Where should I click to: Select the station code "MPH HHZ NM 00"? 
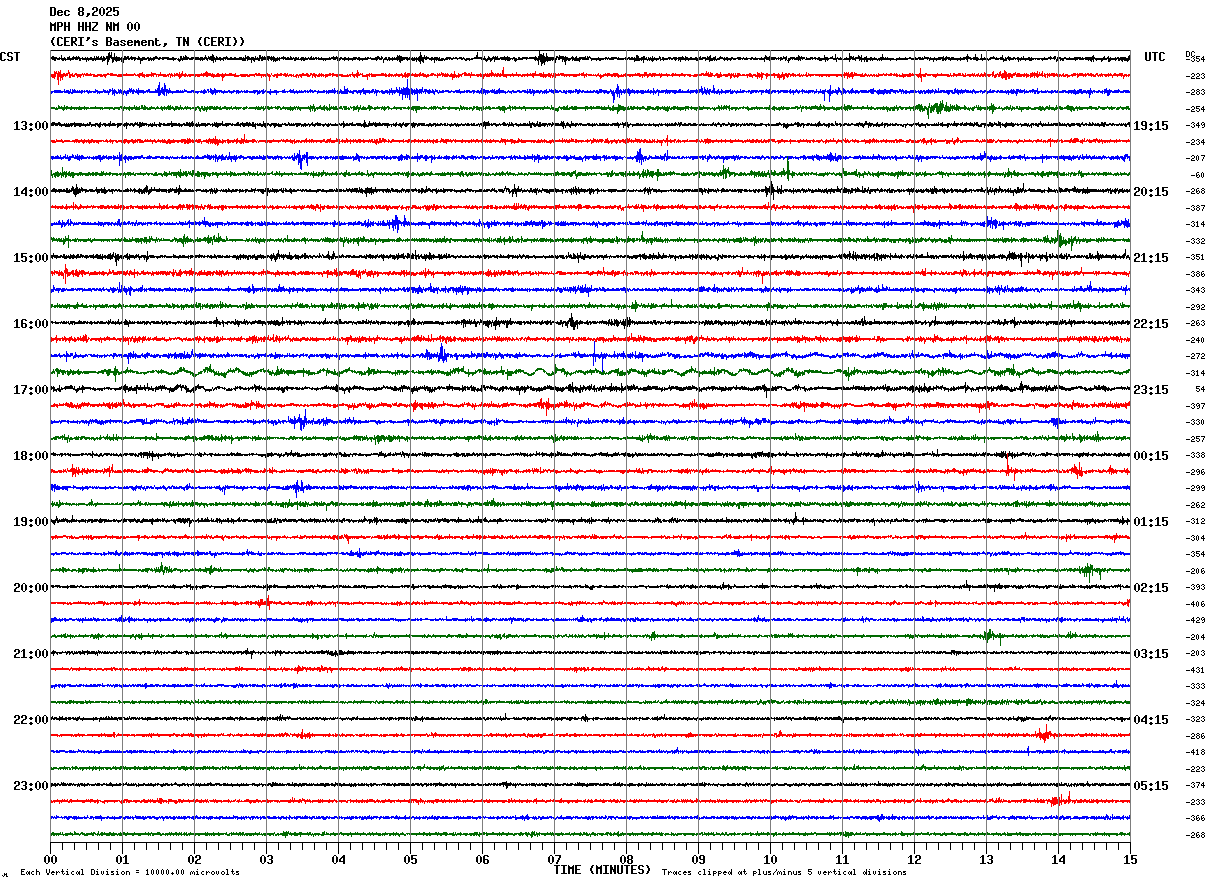[x=95, y=27]
